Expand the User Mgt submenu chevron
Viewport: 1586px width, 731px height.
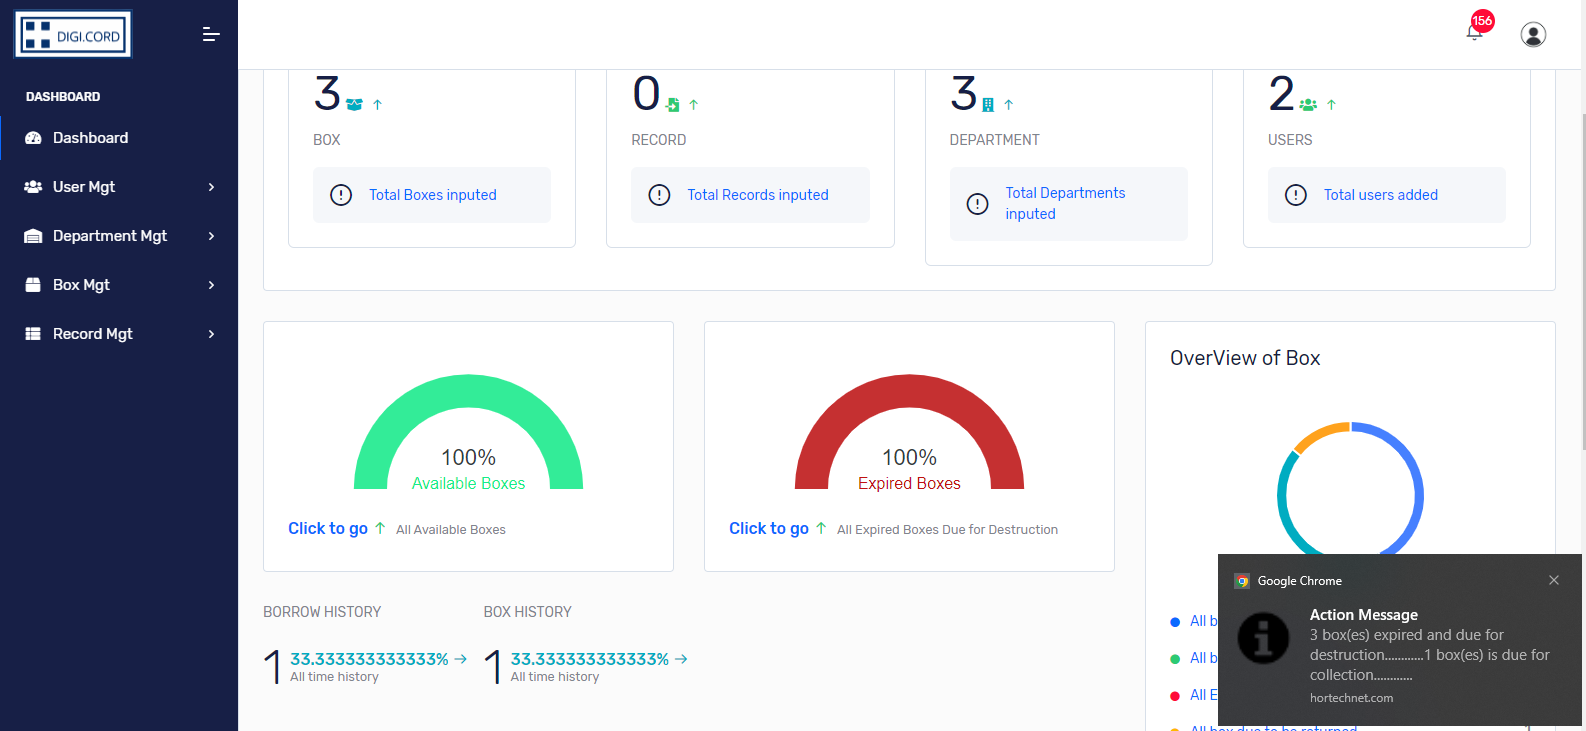pyautogui.click(x=211, y=187)
